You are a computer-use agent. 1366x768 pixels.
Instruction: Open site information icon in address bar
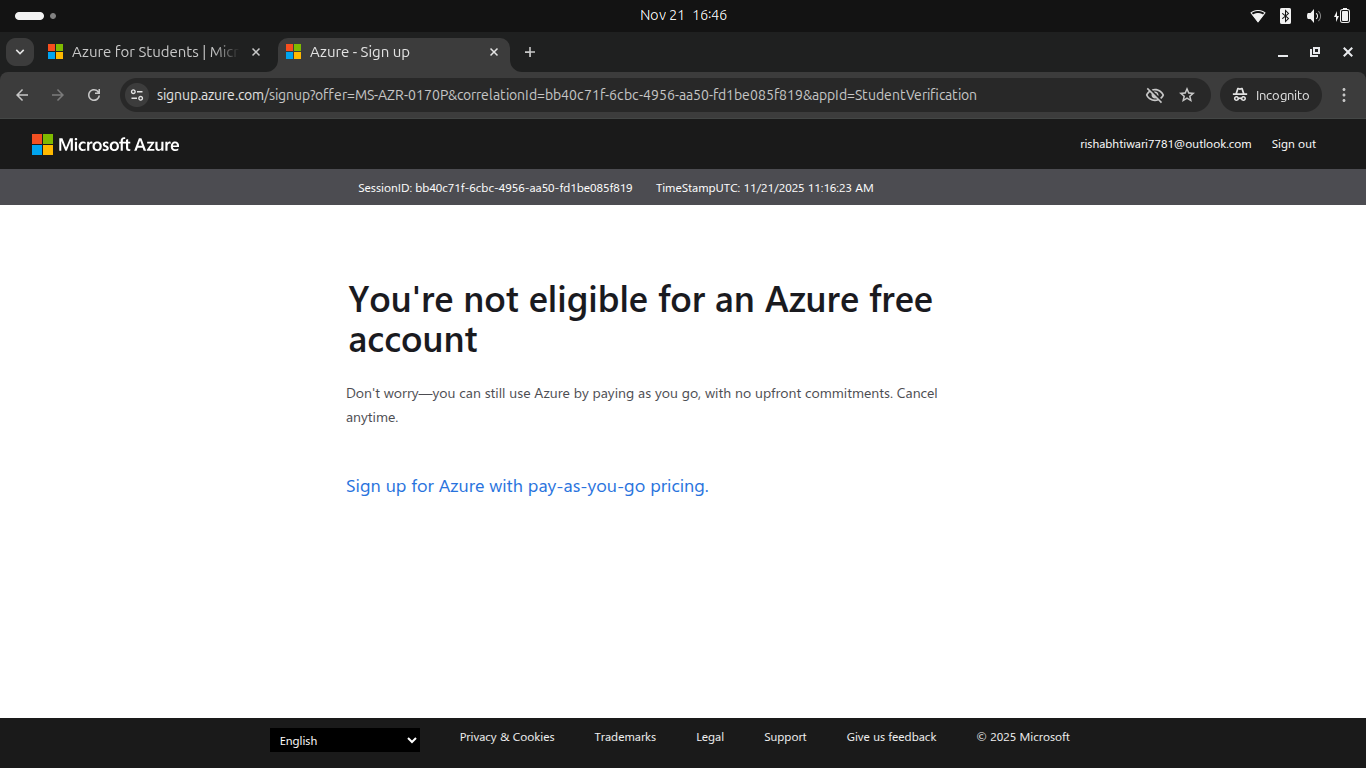pos(138,95)
